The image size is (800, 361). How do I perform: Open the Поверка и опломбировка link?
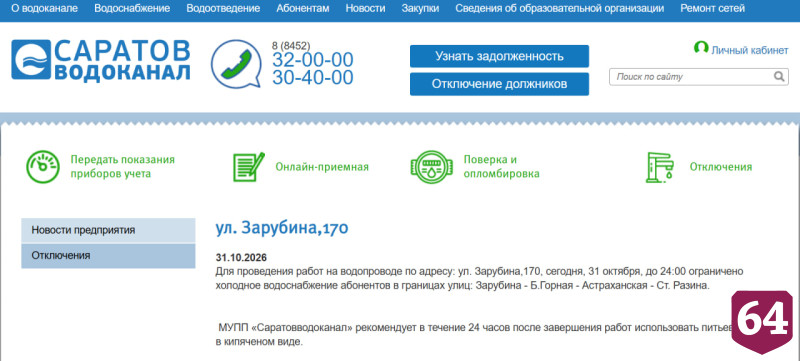click(x=501, y=167)
